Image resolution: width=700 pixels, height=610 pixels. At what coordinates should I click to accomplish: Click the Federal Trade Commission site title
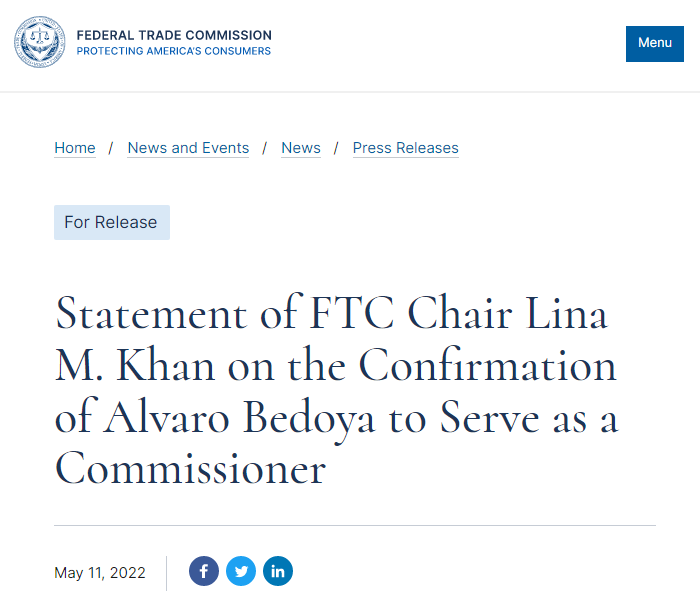[174, 36]
